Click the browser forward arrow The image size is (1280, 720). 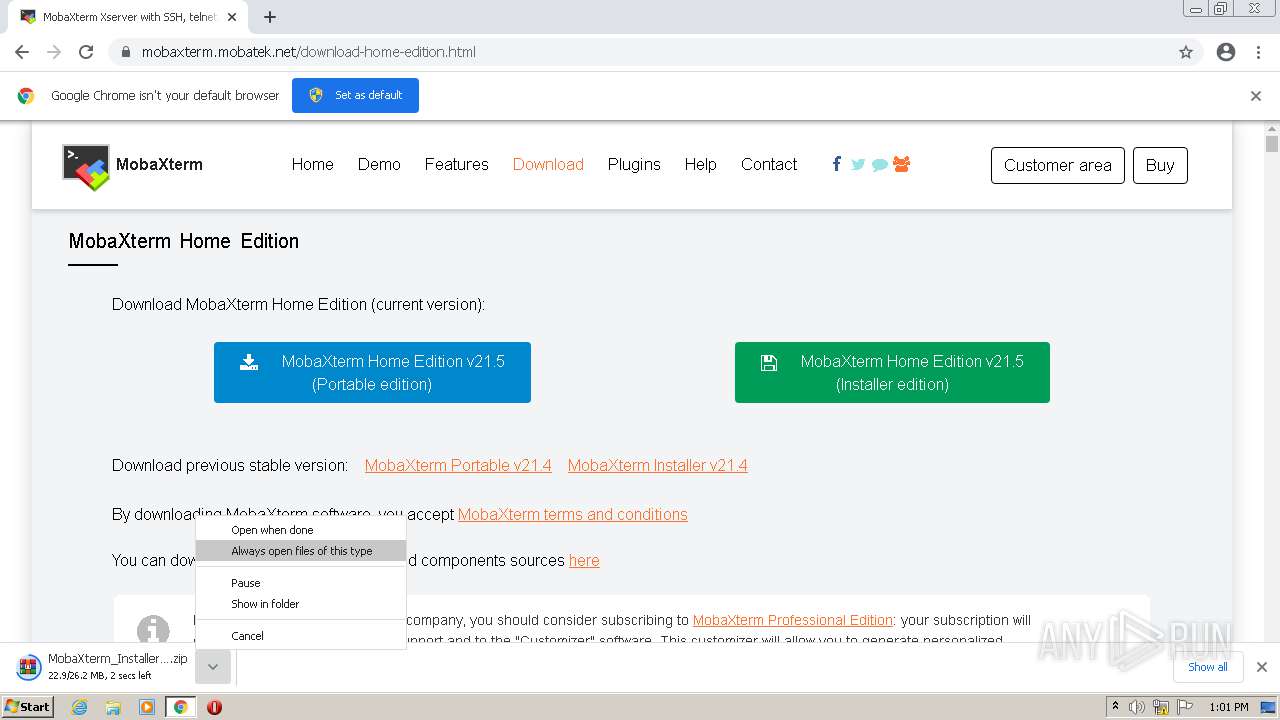click(54, 52)
